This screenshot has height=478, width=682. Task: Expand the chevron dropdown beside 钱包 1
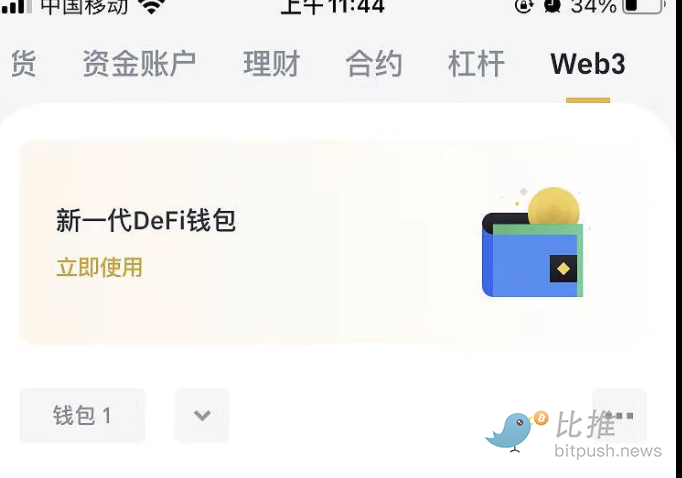point(202,416)
